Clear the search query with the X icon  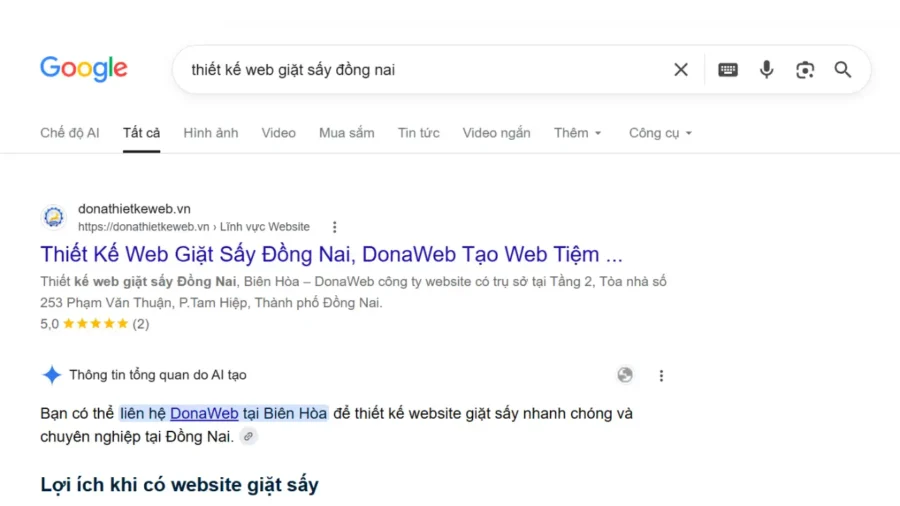coord(681,69)
